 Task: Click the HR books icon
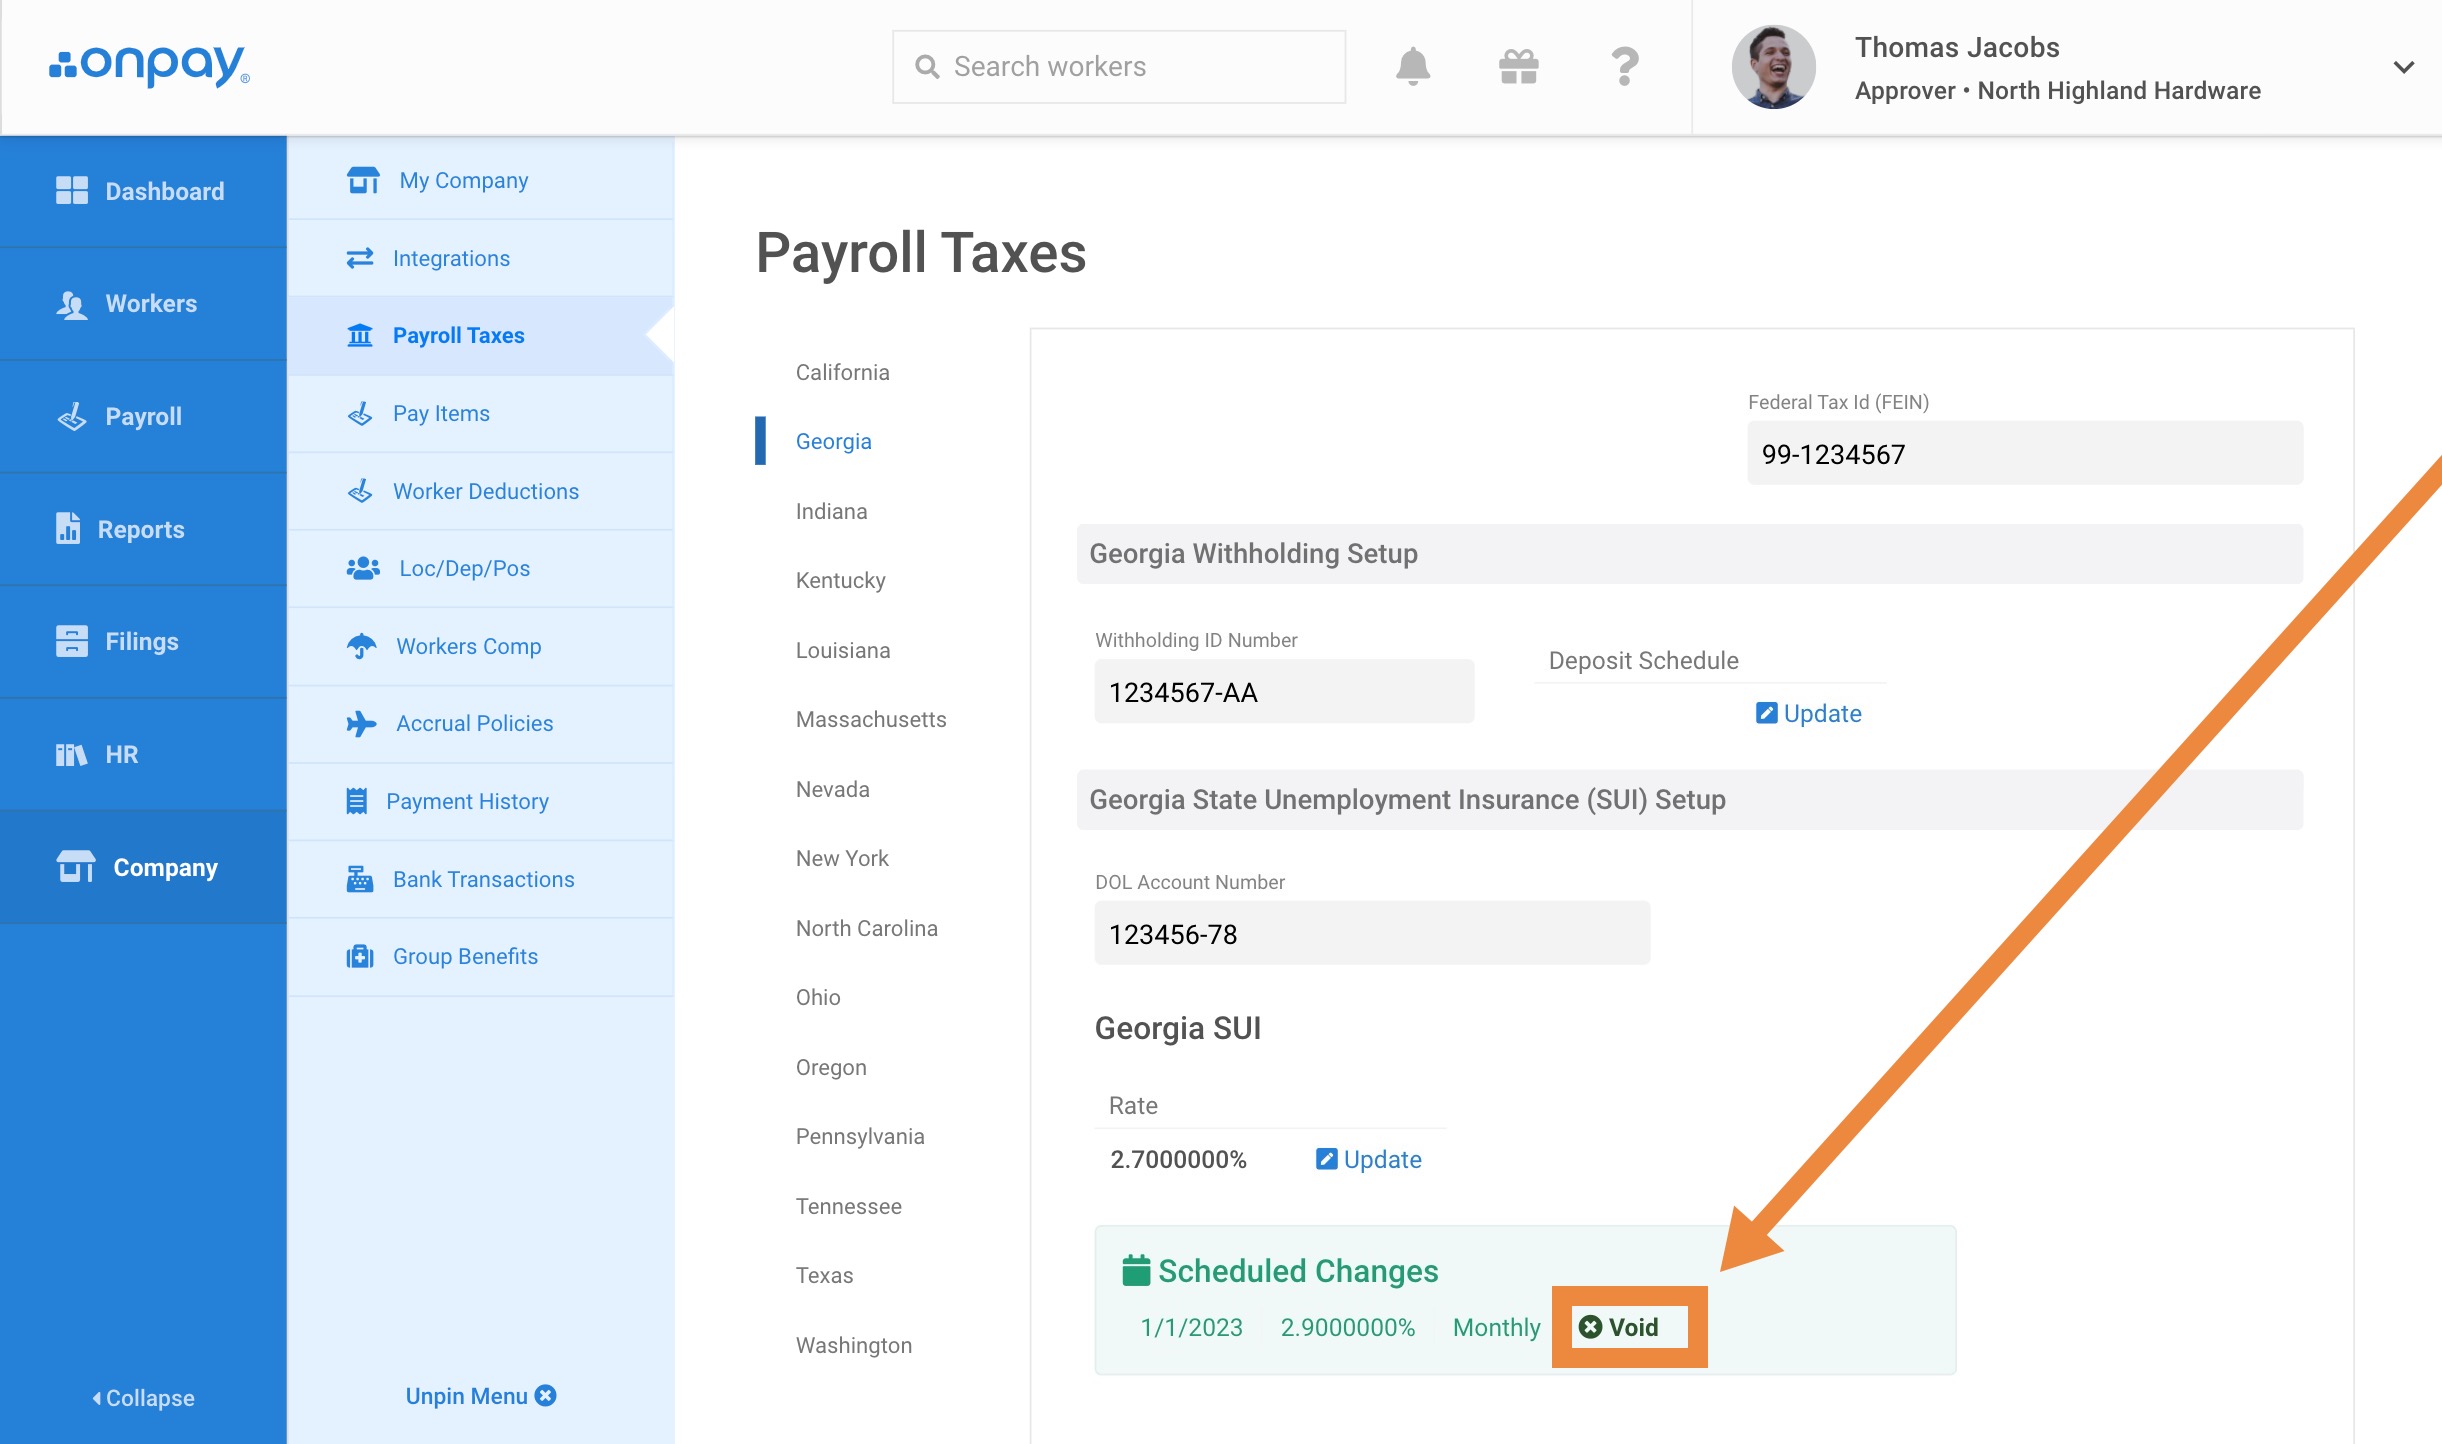point(72,755)
